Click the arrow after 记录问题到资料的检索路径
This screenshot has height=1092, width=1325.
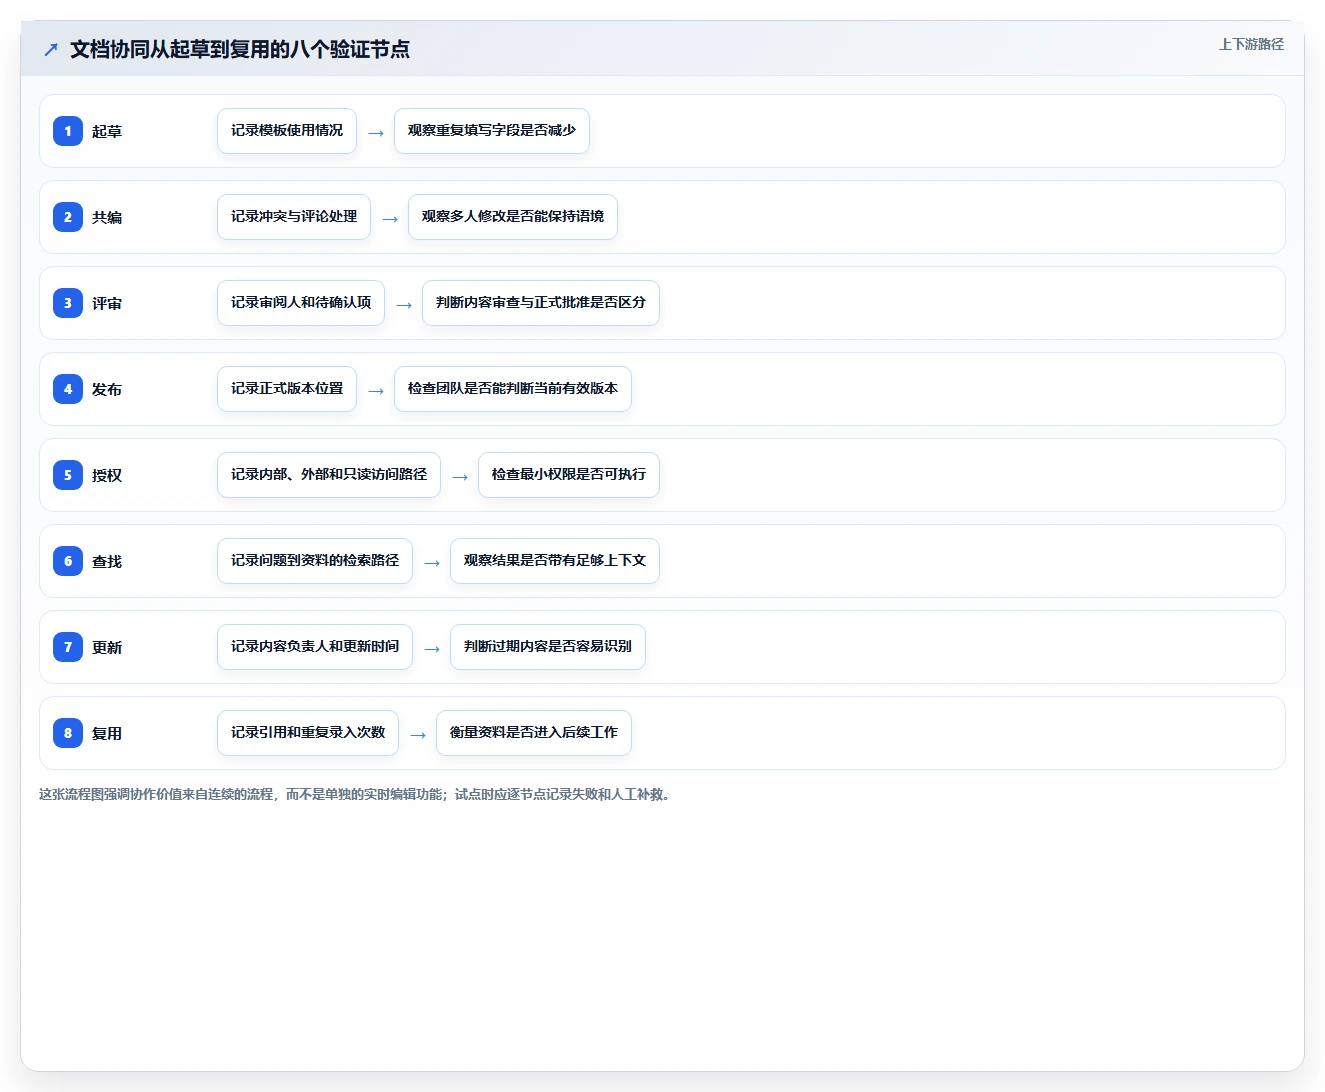[x=432, y=562]
